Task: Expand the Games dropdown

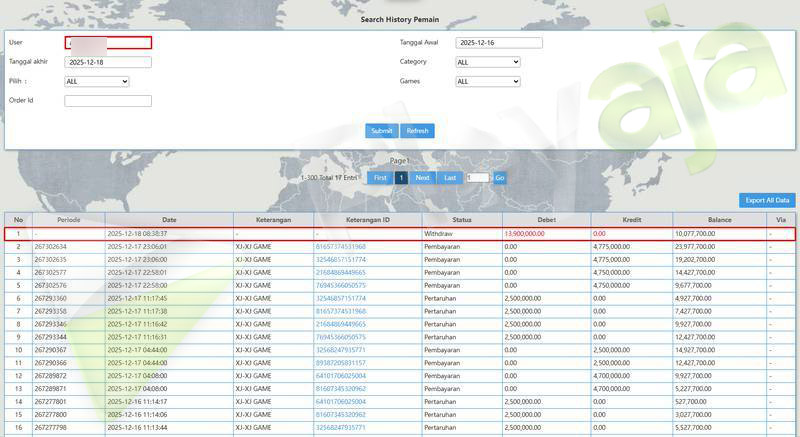Action: 487,82
